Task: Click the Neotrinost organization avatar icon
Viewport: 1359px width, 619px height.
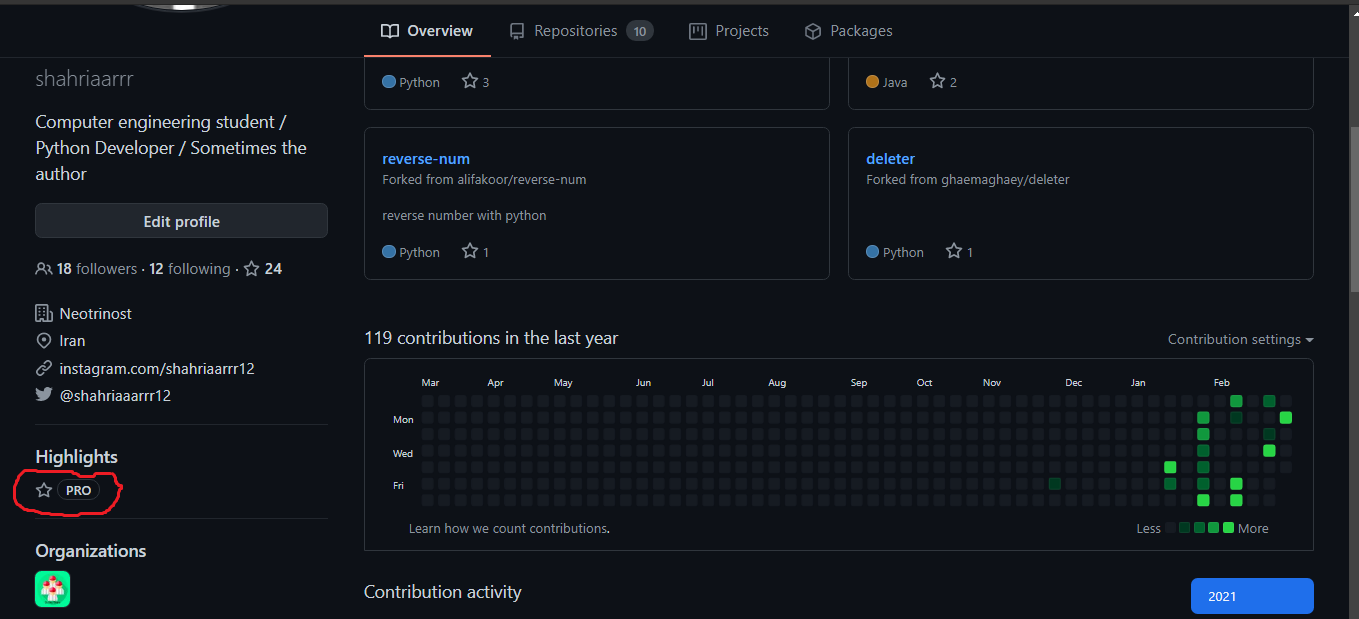Action: tap(52, 589)
